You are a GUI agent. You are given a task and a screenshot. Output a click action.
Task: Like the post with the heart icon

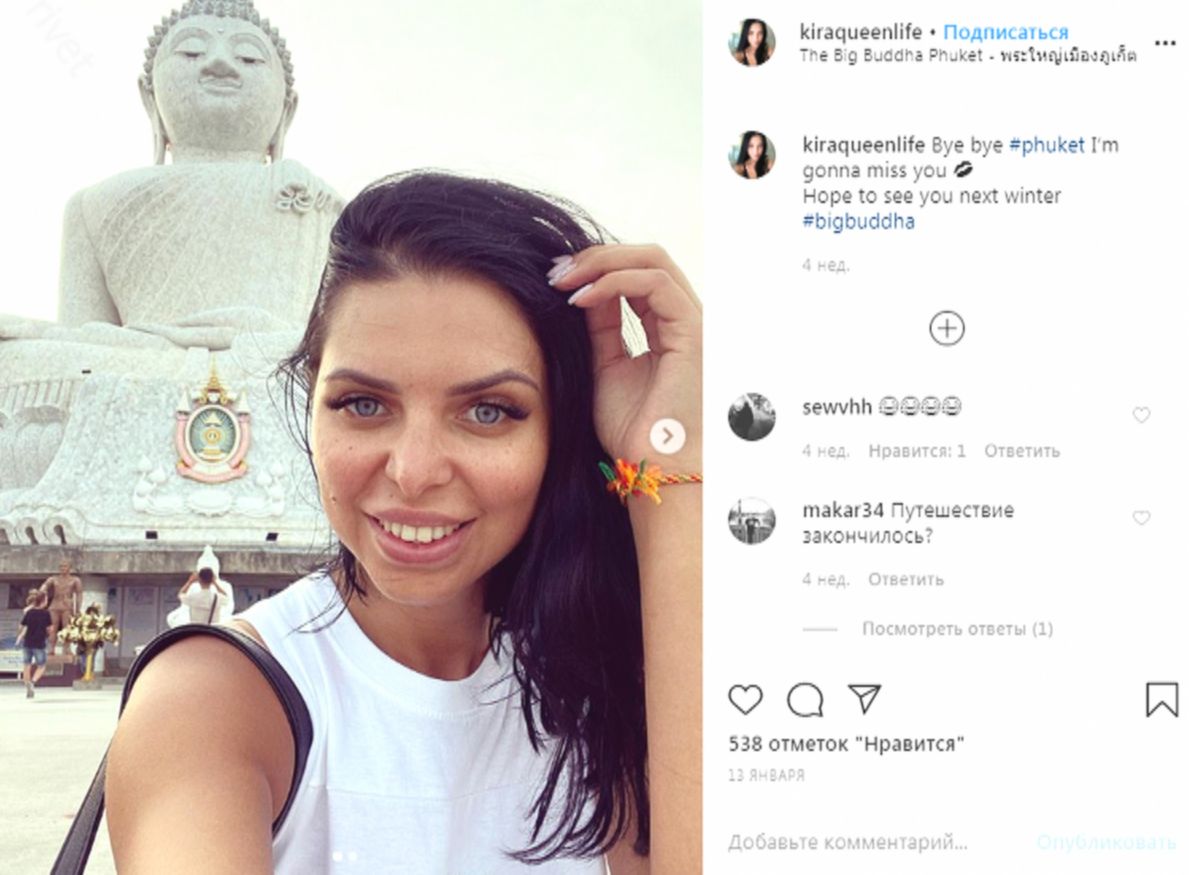tap(745, 700)
